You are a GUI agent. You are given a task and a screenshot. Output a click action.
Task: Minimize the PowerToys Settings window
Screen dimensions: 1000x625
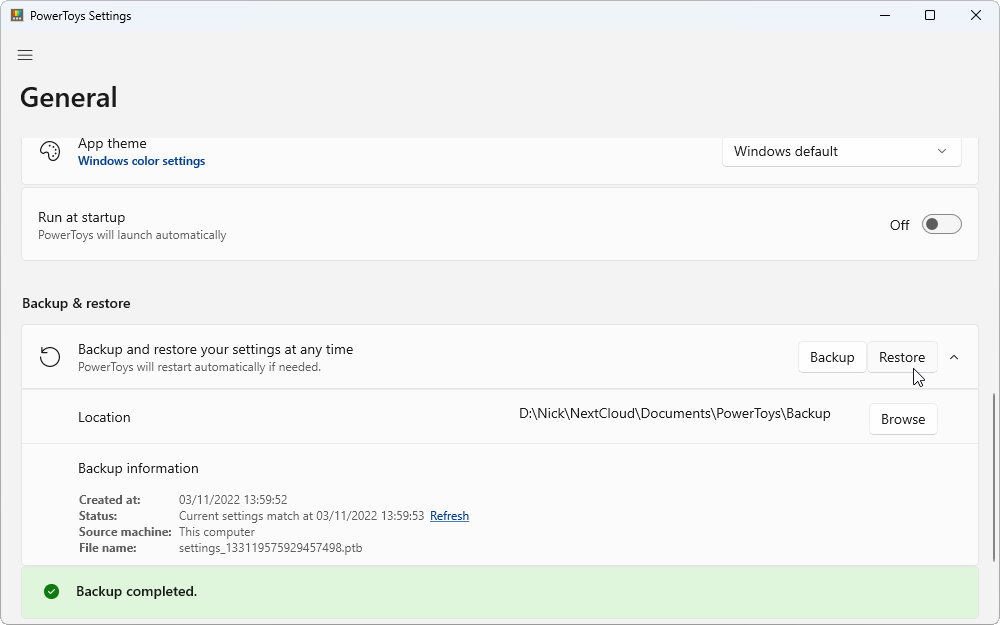pyautogui.click(x=884, y=16)
